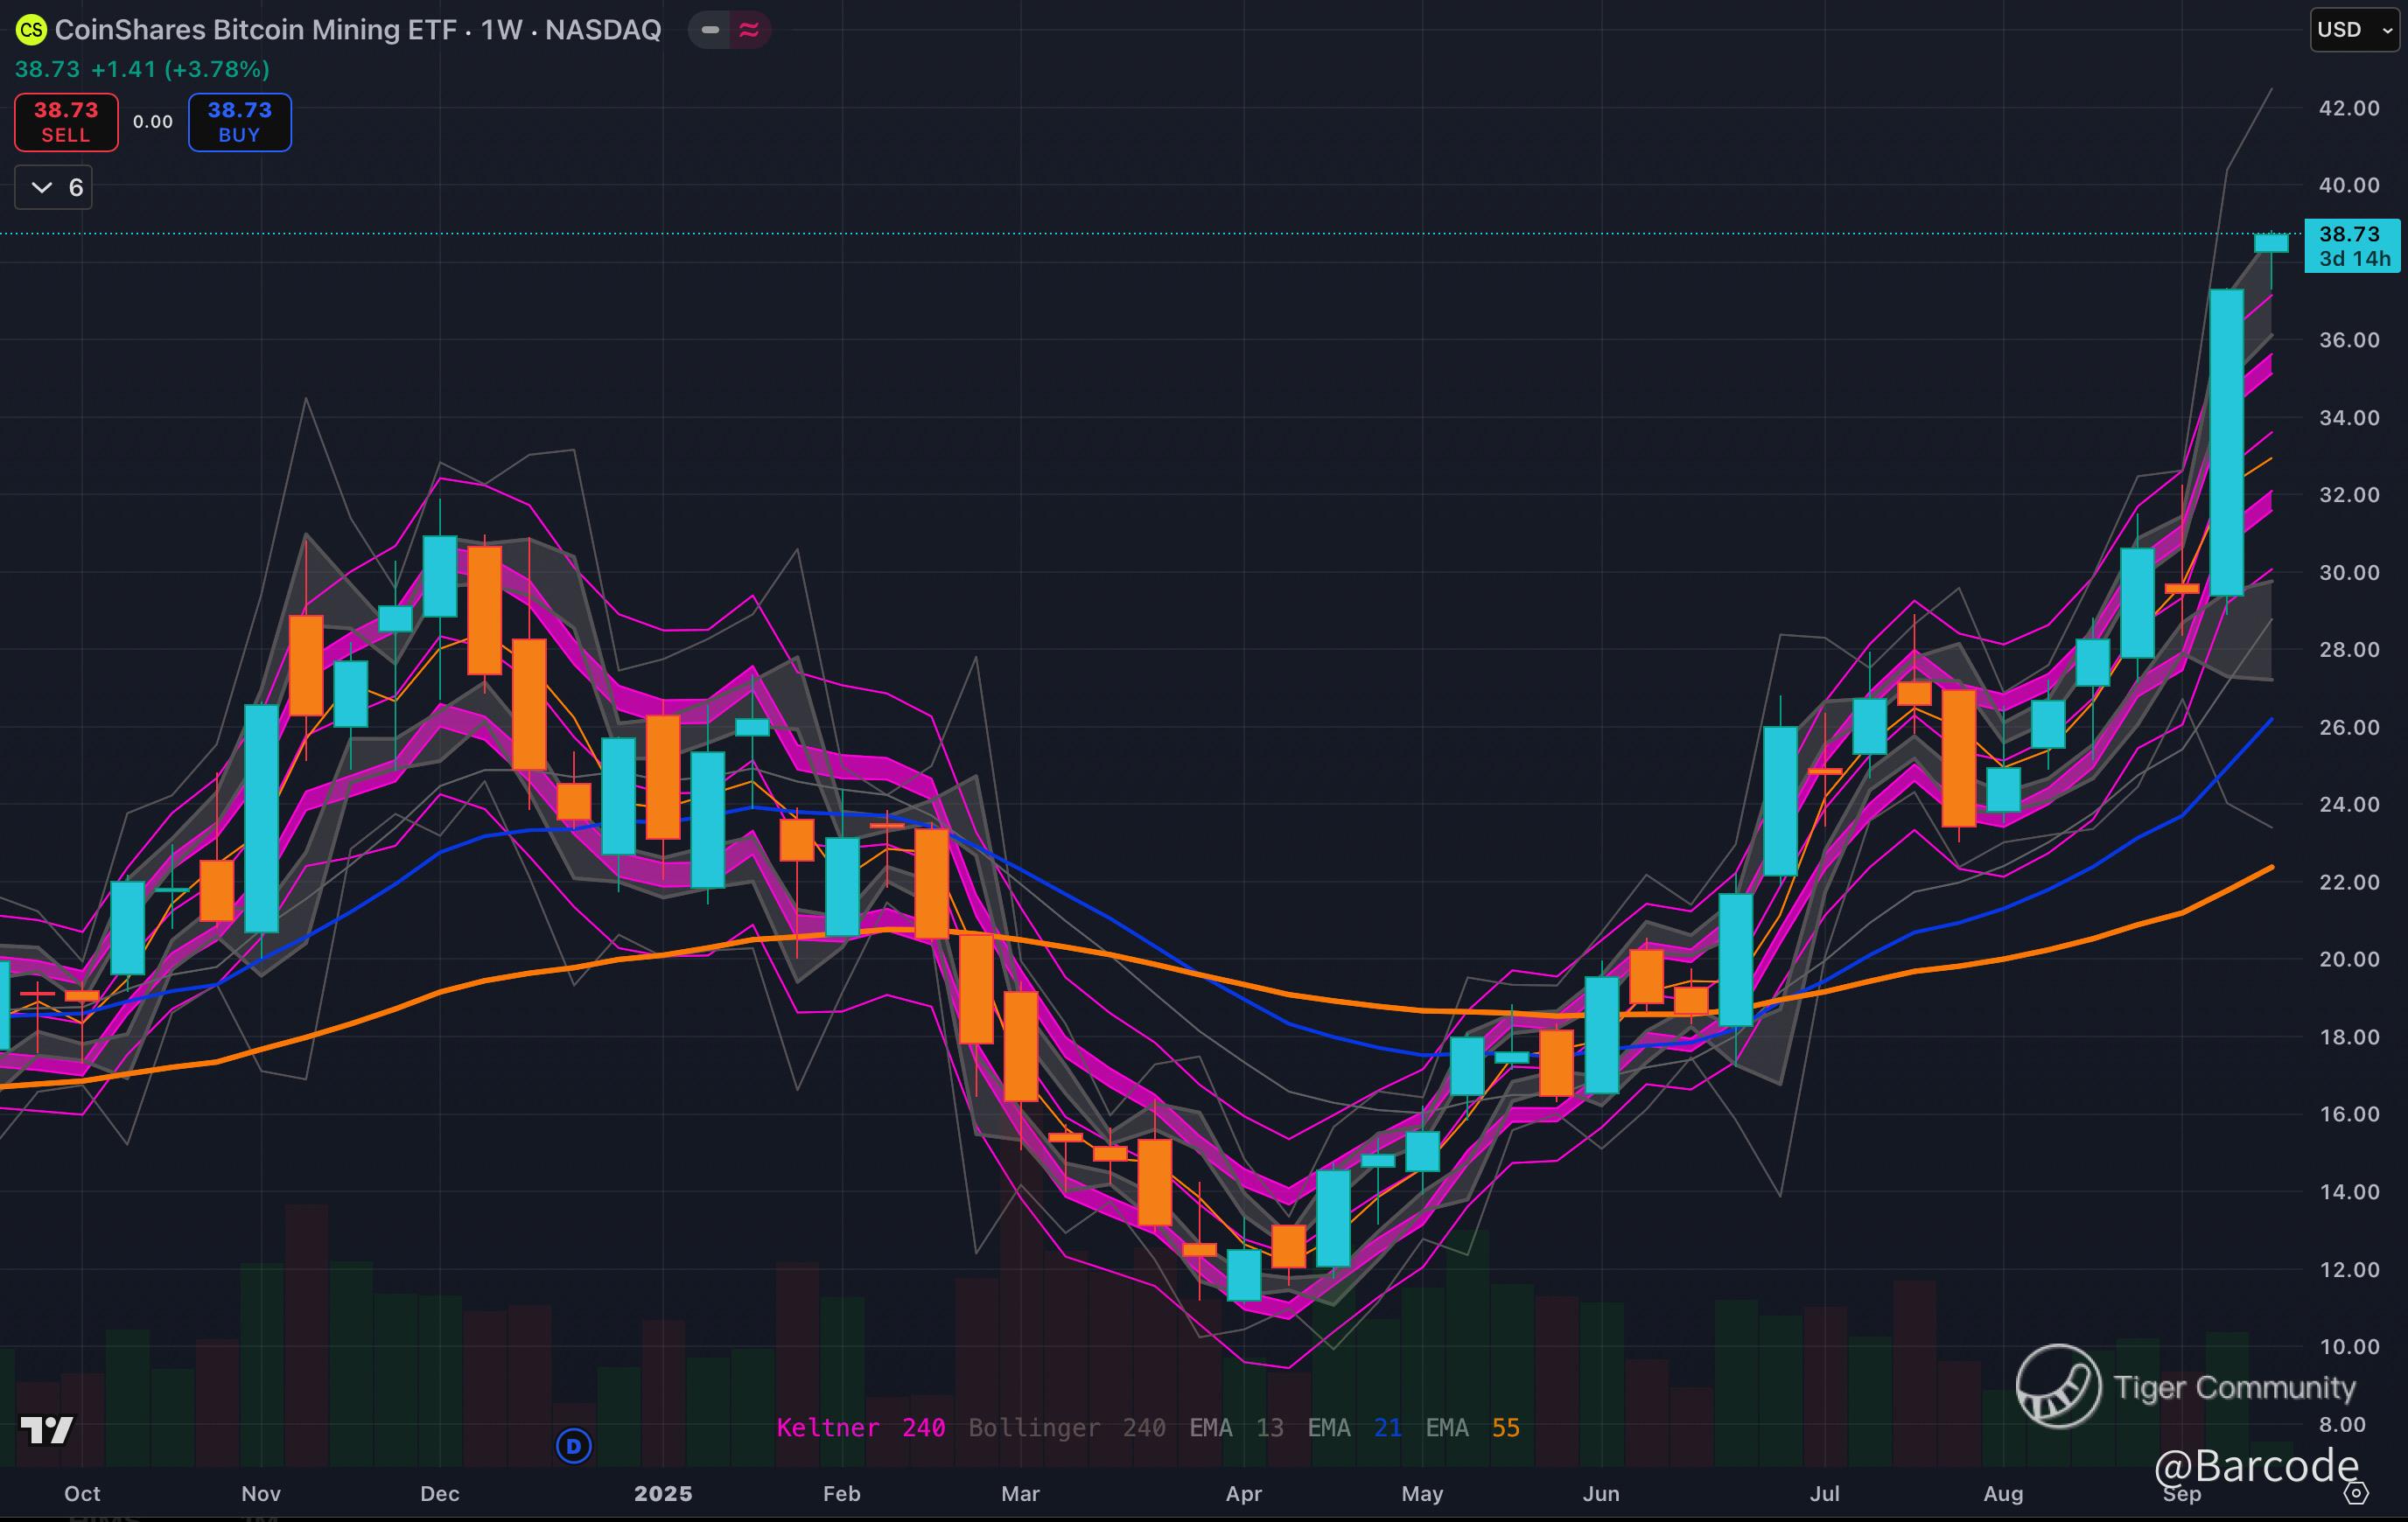Click the Tiger Community logo icon

click(2058, 1386)
